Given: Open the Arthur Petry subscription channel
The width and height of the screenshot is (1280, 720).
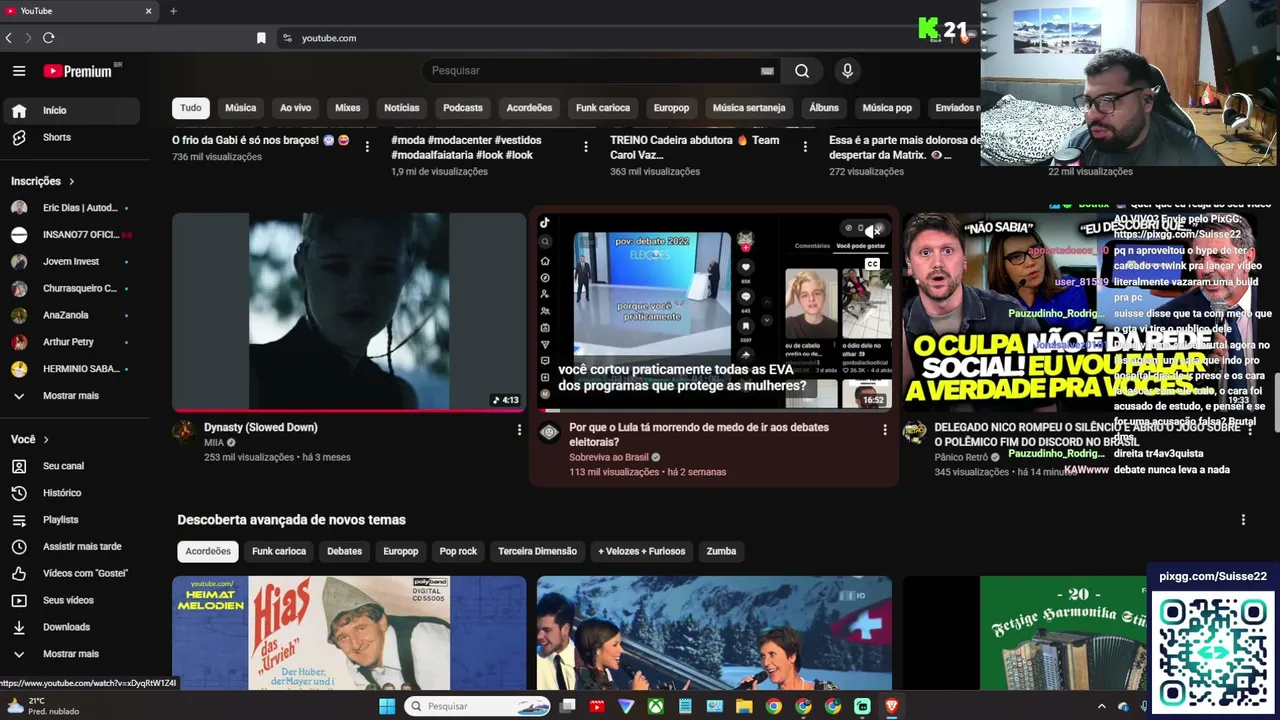Looking at the screenshot, I should (70, 342).
